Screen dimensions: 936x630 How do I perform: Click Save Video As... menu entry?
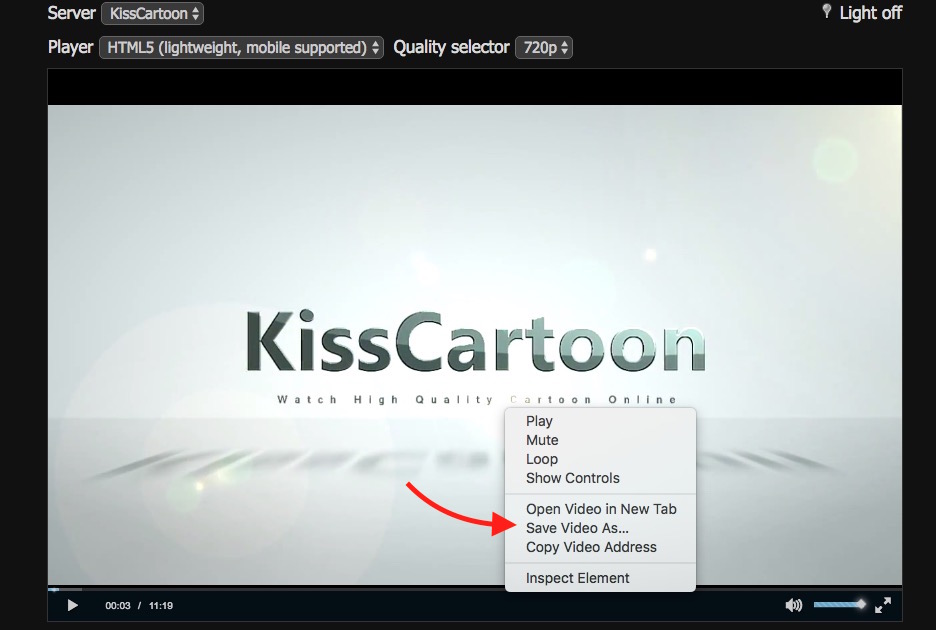coord(577,528)
